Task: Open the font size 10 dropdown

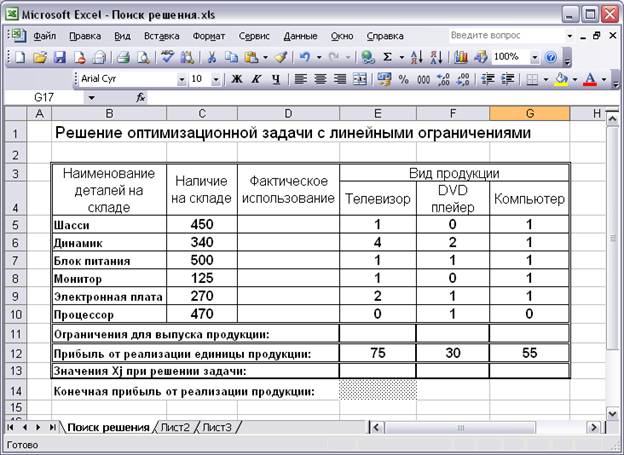Action: click(216, 80)
